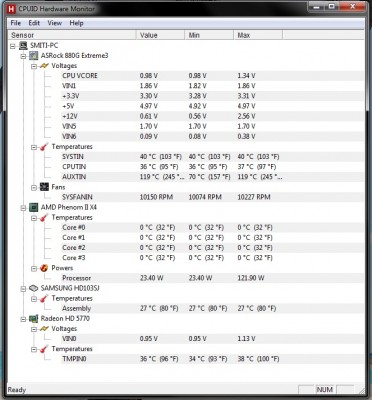This screenshot has height=400, width=372.
Task: Collapse the Fans group
Action: pos(34,188)
